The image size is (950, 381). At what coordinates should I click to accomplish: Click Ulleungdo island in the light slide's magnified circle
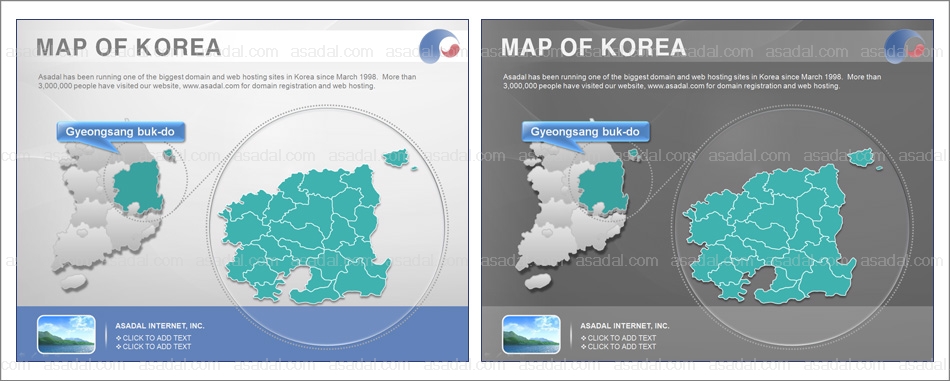(396, 158)
